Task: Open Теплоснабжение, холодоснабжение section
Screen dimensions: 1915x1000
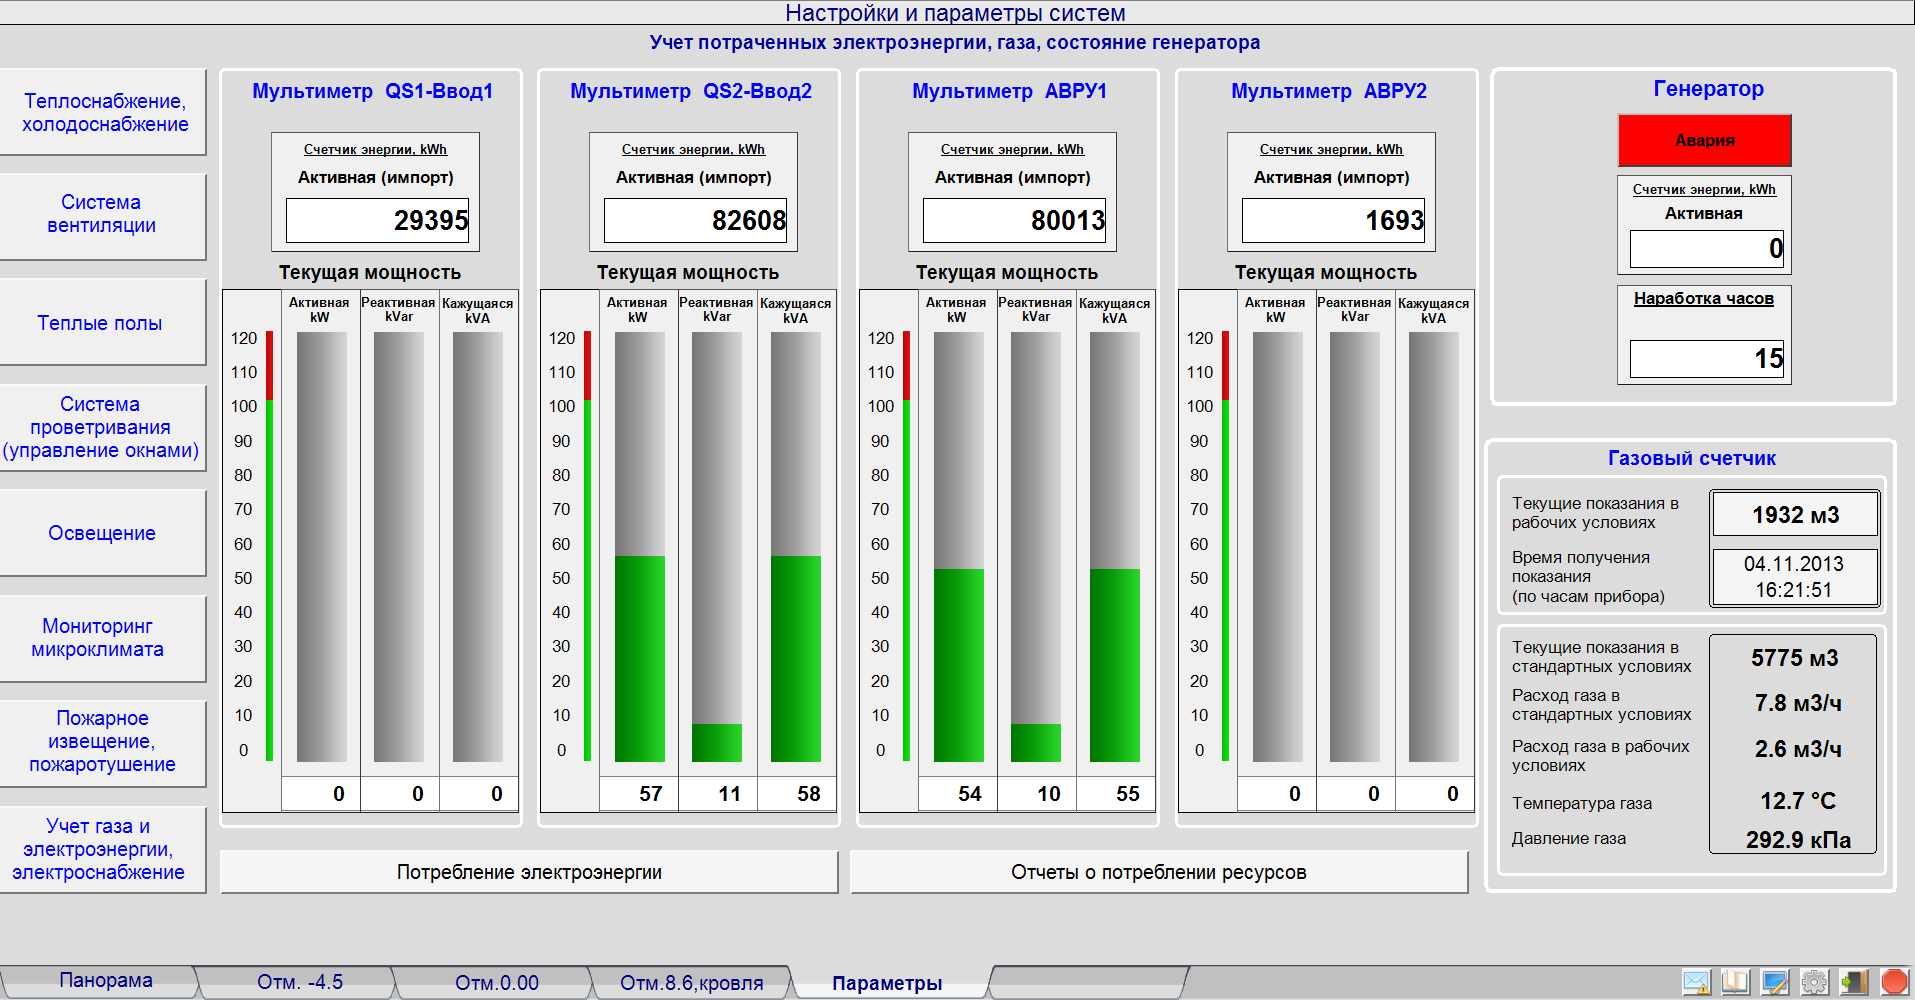Action: tap(104, 113)
